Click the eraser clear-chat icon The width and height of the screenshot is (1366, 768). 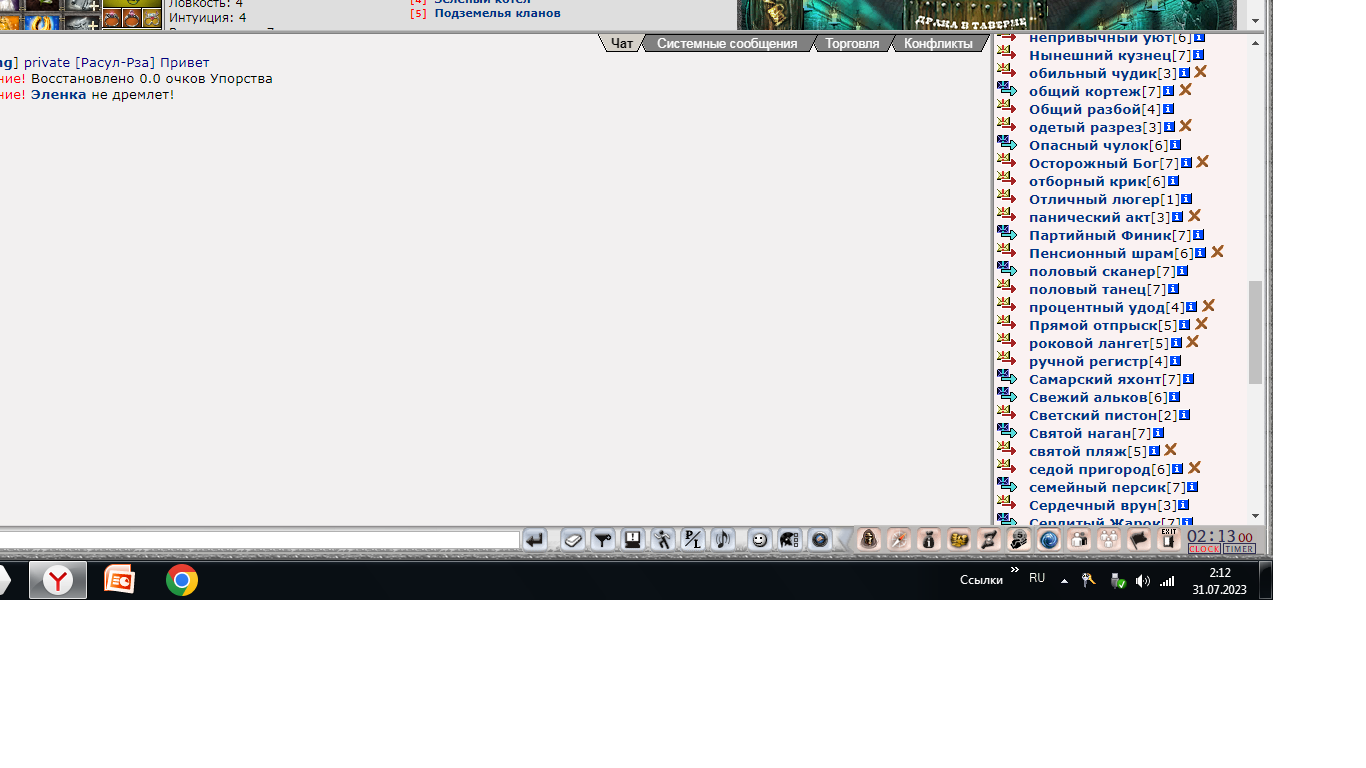tap(573, 540)
